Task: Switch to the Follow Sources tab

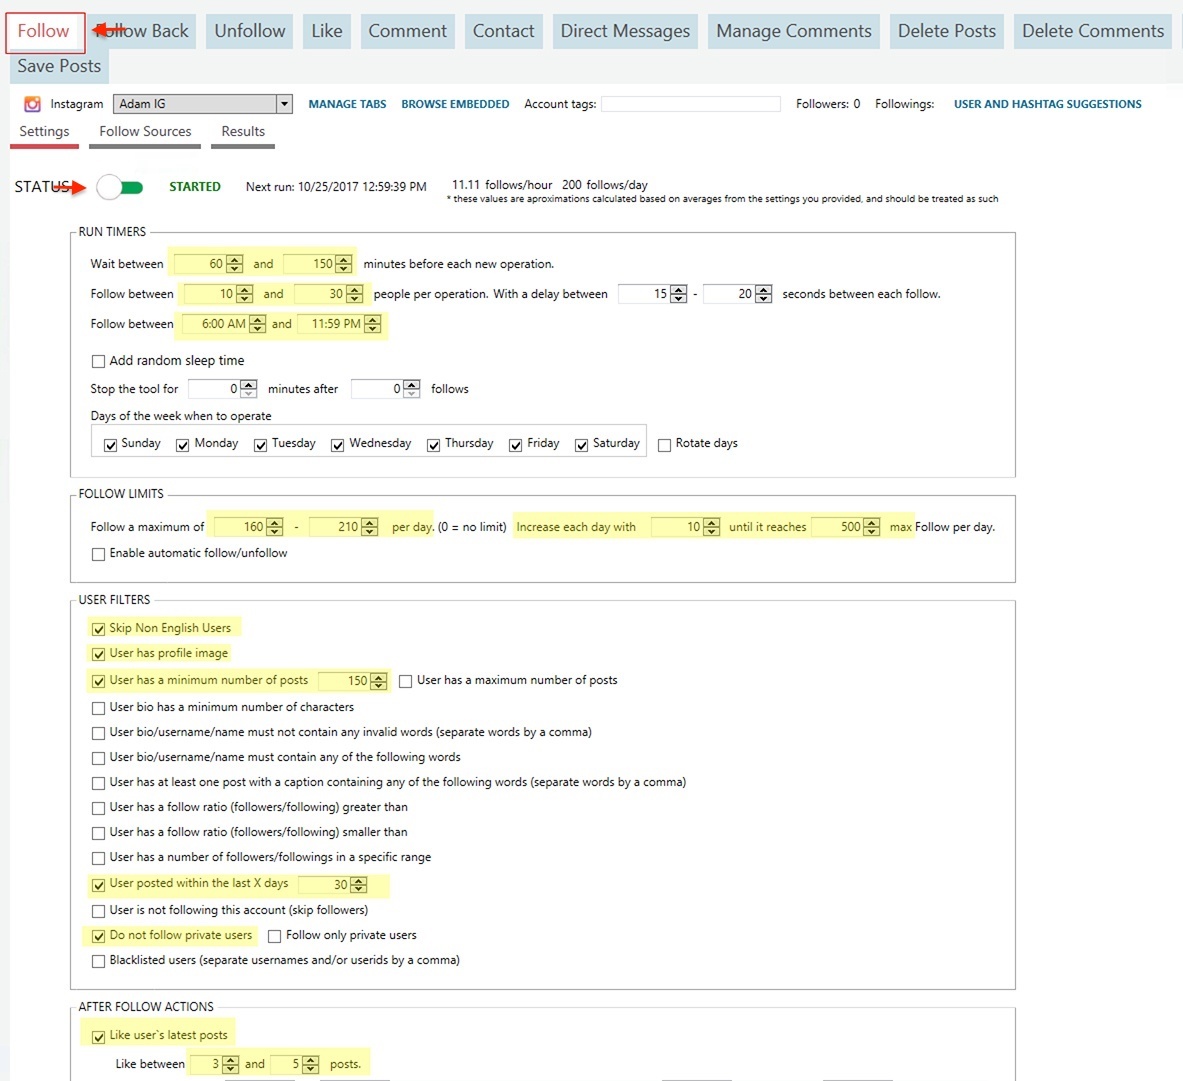Action: click(145, 131)
